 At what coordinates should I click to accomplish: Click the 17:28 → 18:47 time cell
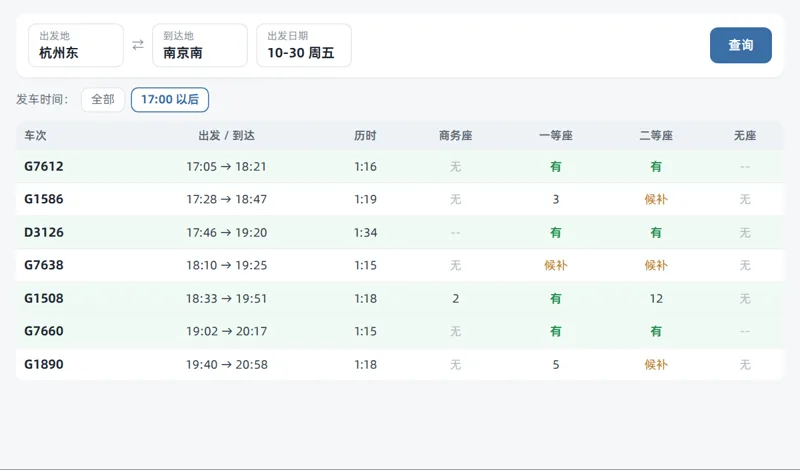227,199
